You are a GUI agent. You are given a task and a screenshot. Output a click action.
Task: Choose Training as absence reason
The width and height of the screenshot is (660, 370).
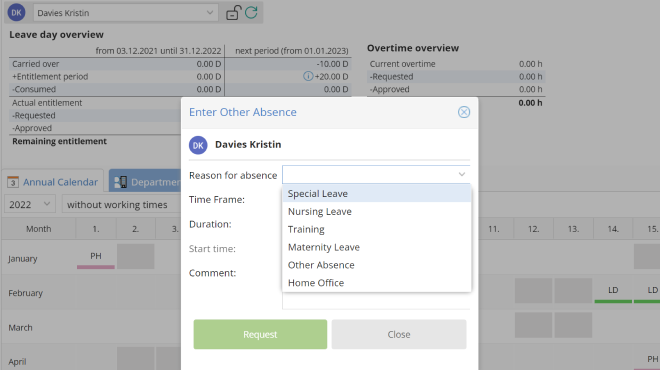[376, 229]
